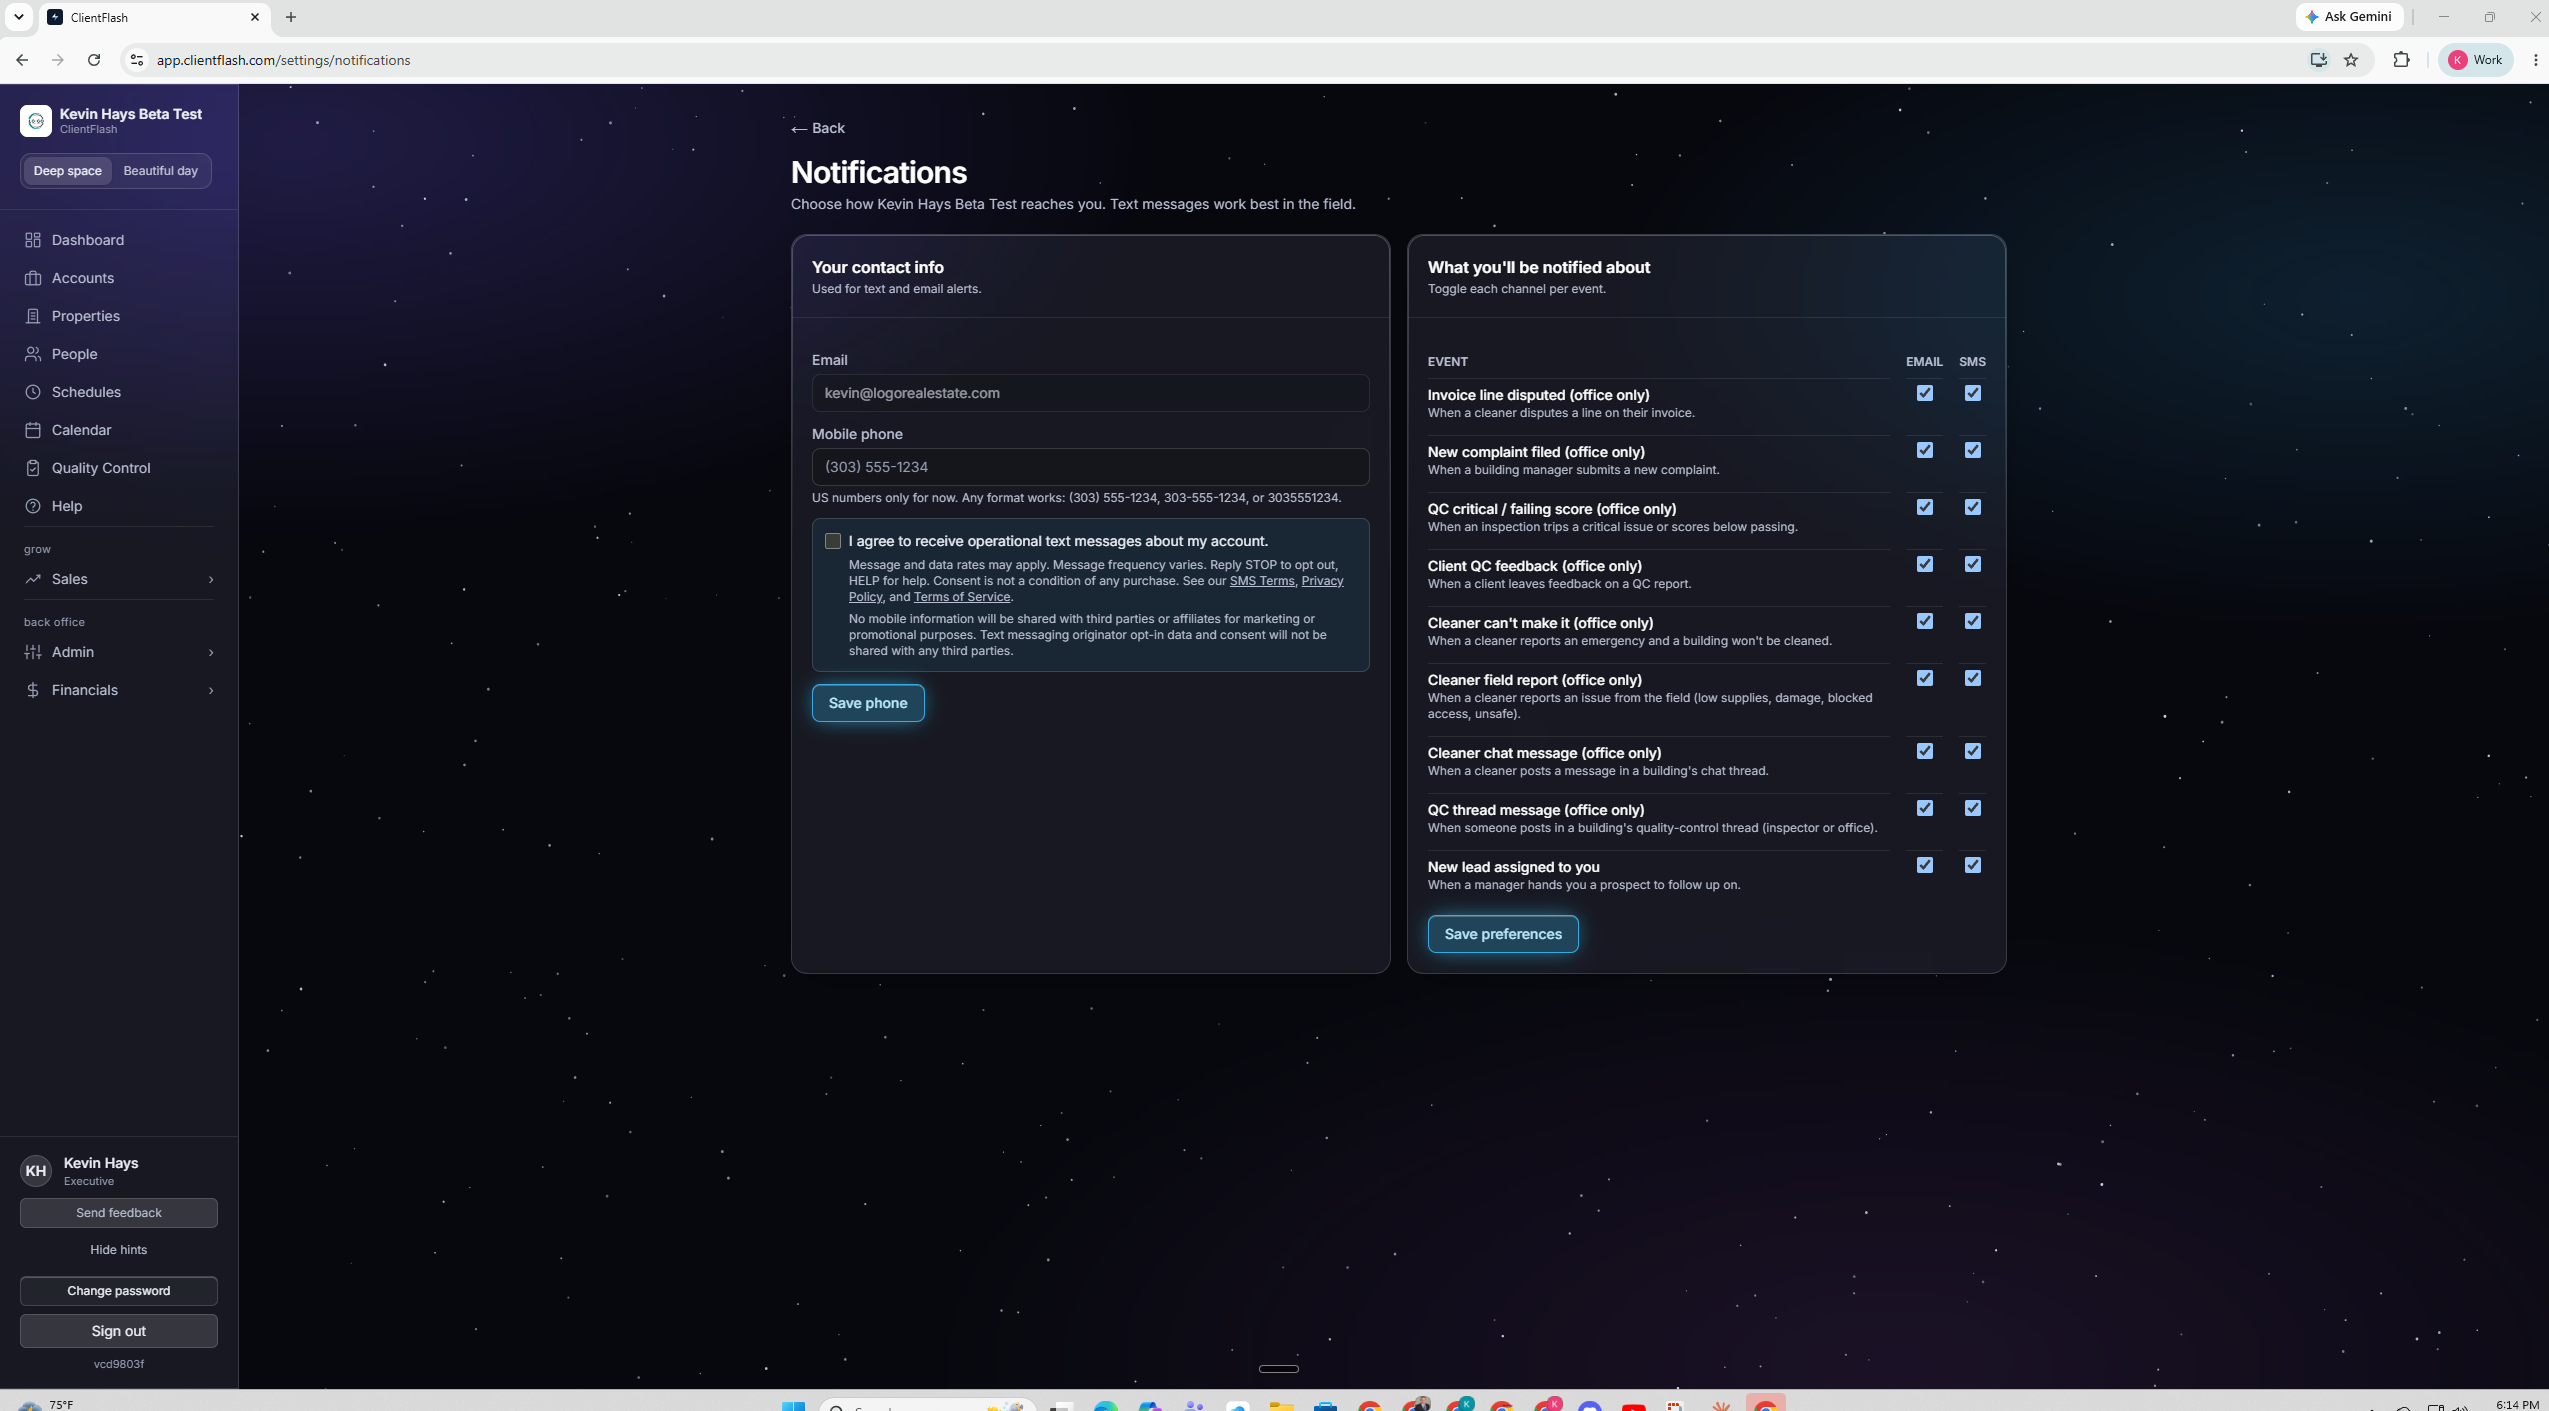This screenshot has width=2549, height=1411.
Task: Click the Save phone button
Action: [x=868, y=703]
